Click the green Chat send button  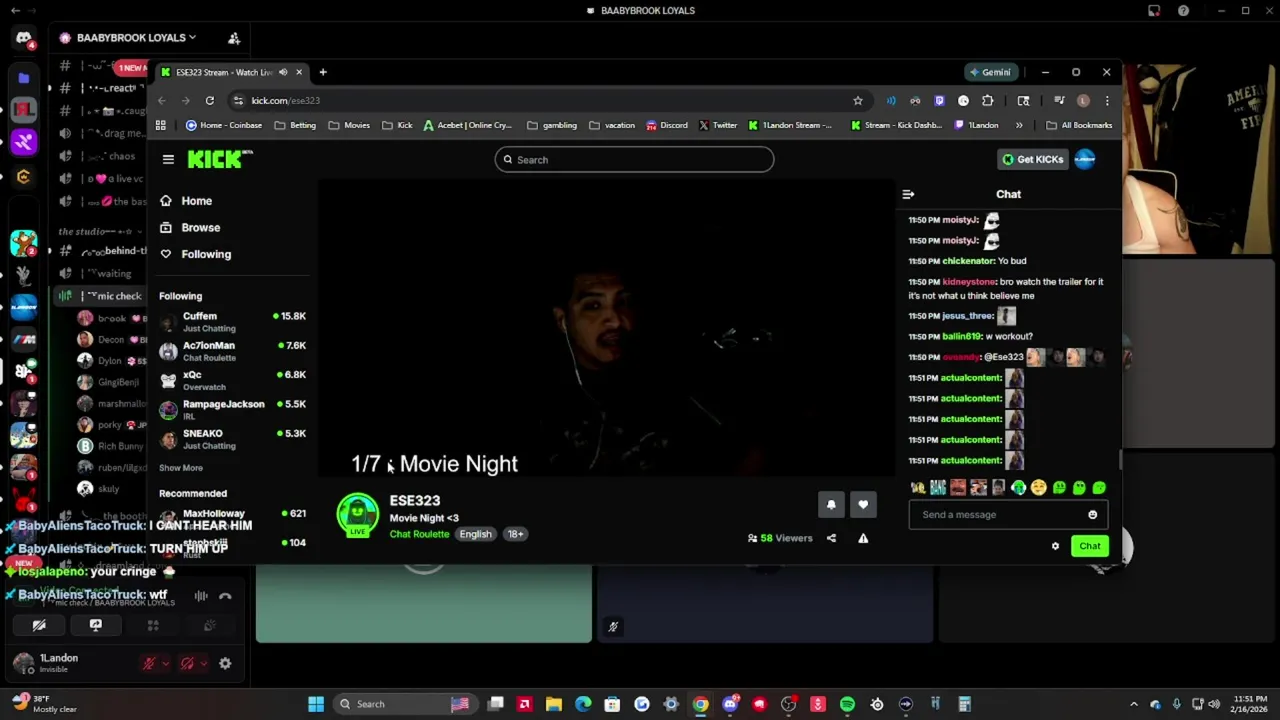pyautogui.click(x=1089, y=546)
